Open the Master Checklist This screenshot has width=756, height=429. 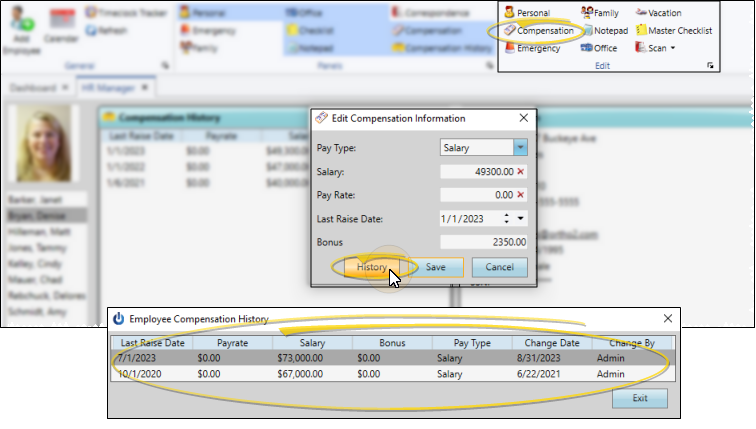tap(671, 31)
